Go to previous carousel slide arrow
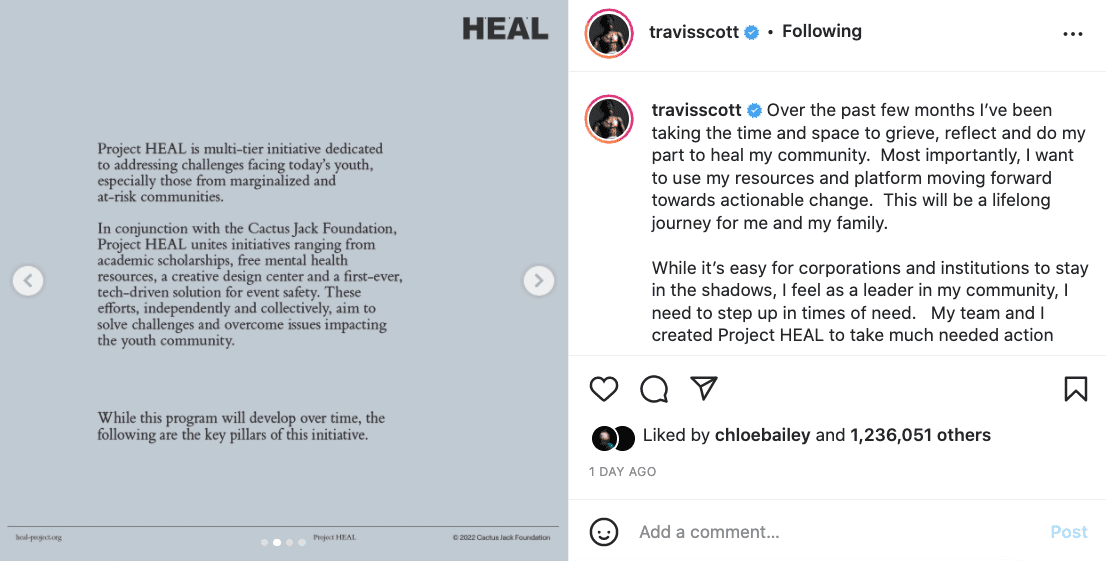Viewport: 1106px width, 561px height. click(x=28, y=280)
